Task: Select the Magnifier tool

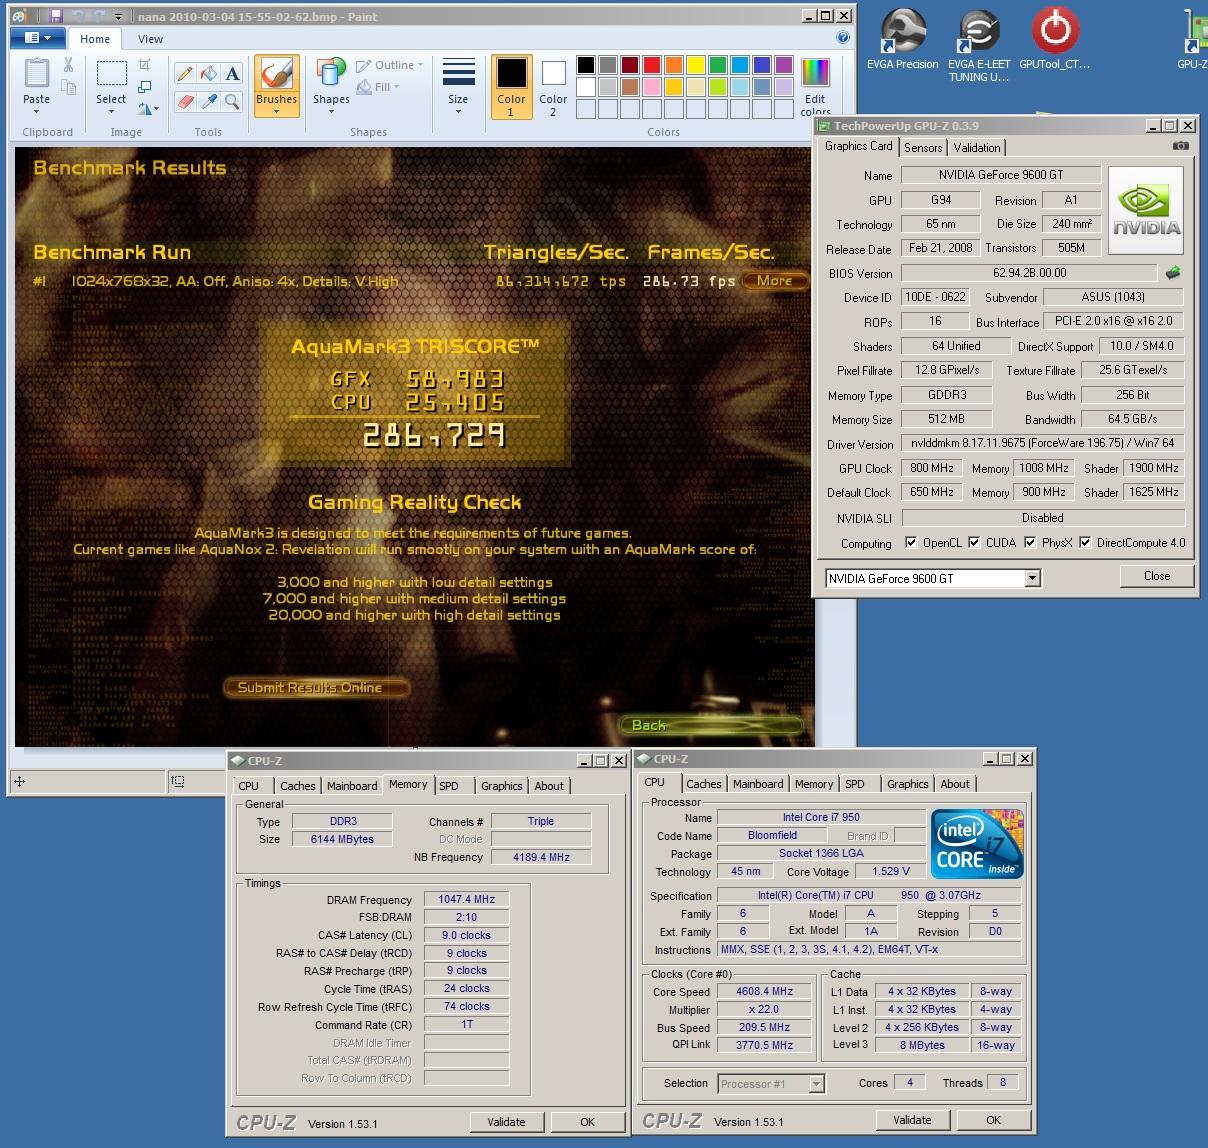Action: (232, 101)
